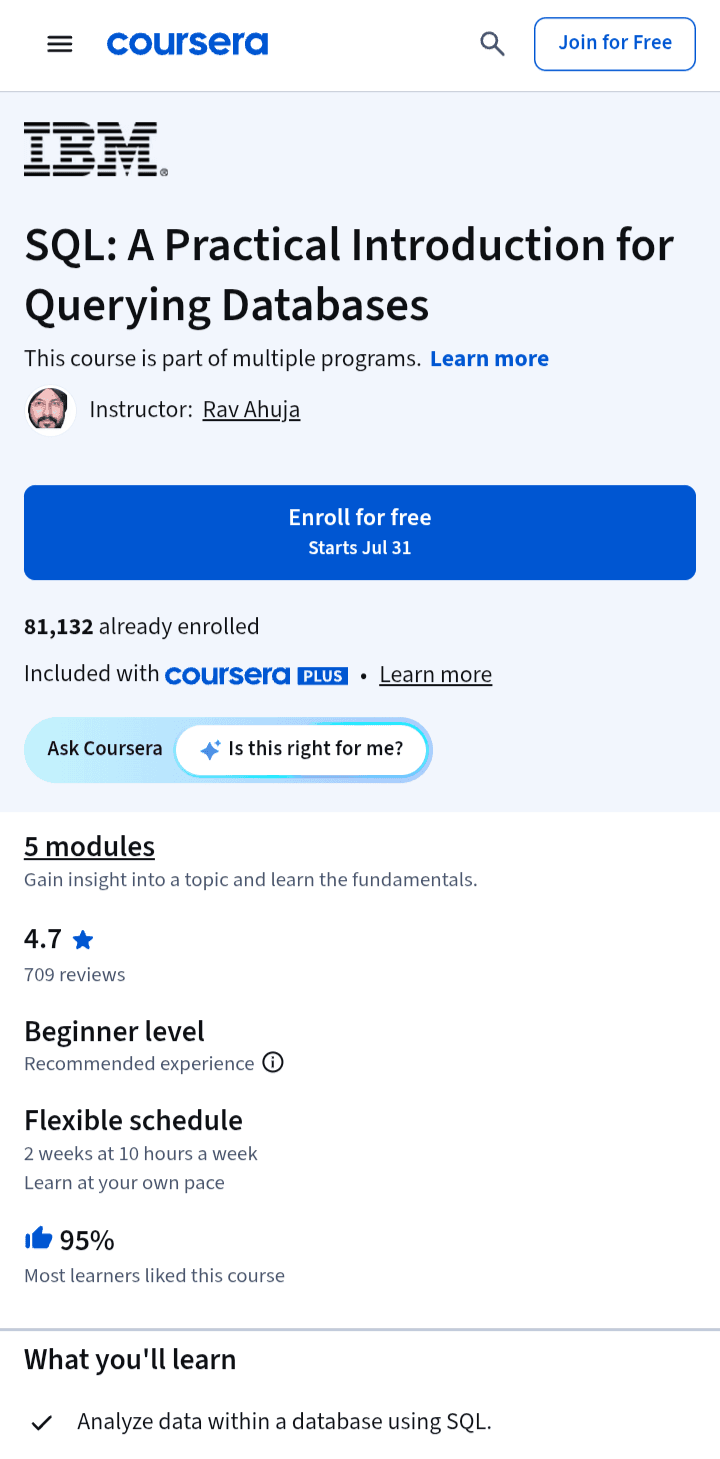Click the IBM partner logo

(x=96, y=149)
